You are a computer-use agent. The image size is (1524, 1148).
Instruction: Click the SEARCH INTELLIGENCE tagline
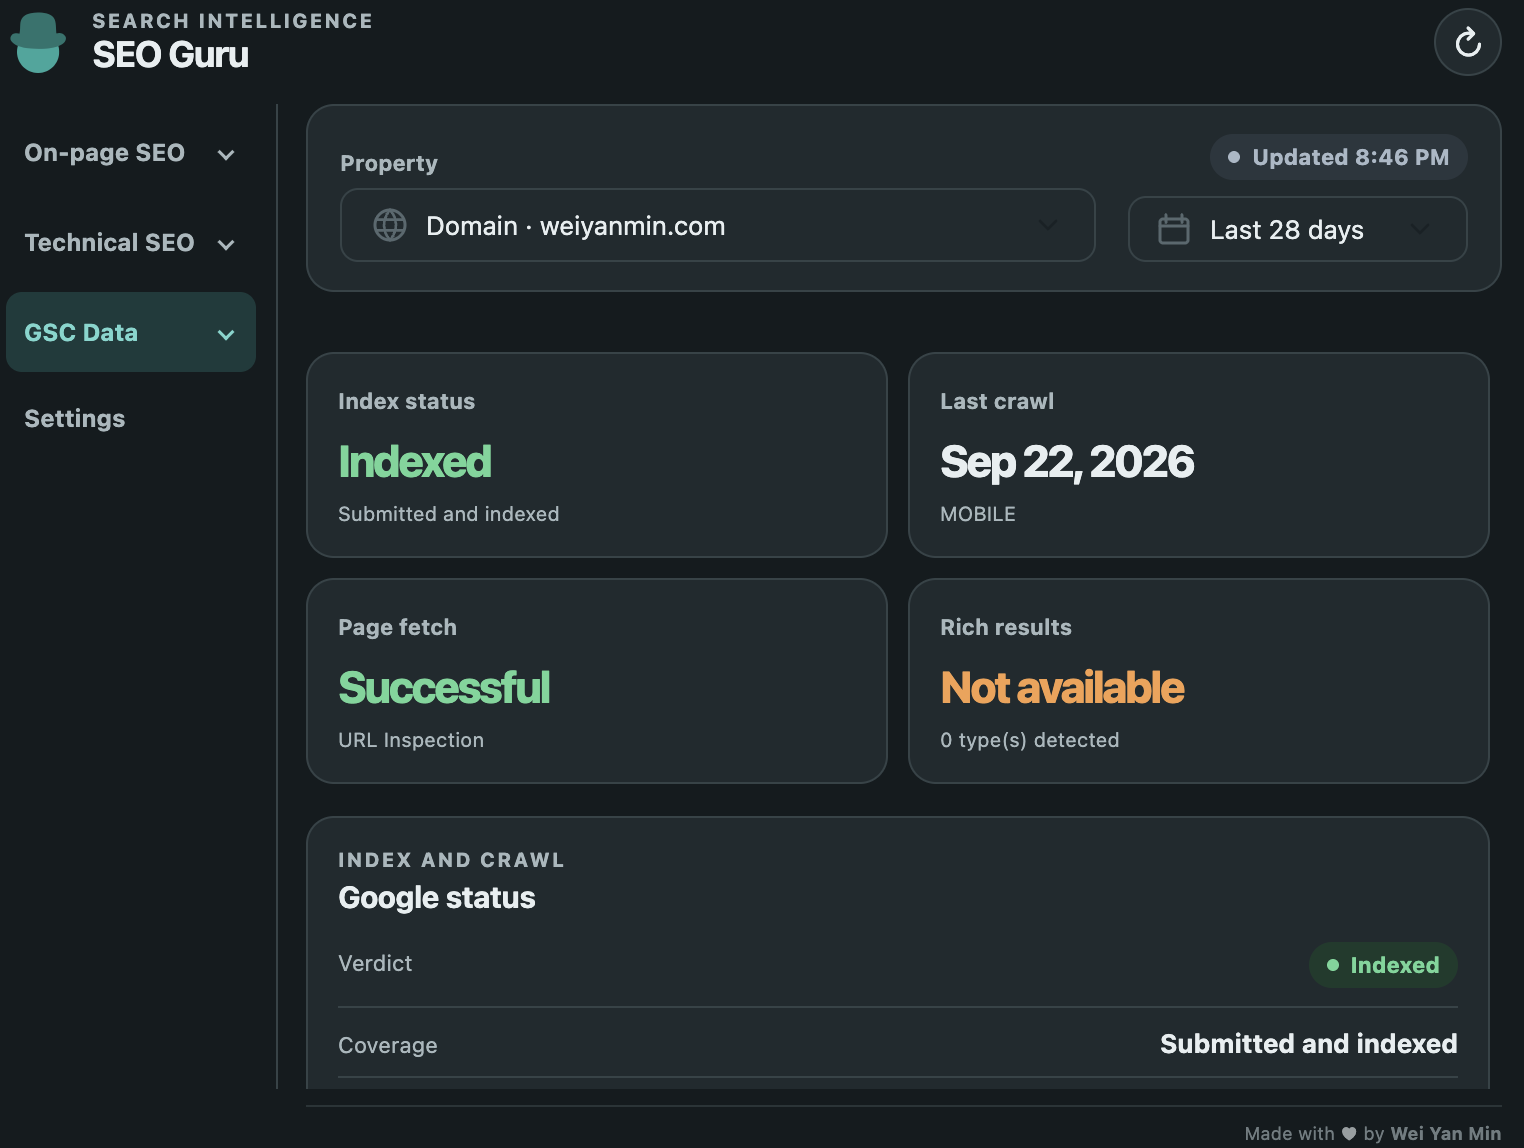[x=232, y=21]
